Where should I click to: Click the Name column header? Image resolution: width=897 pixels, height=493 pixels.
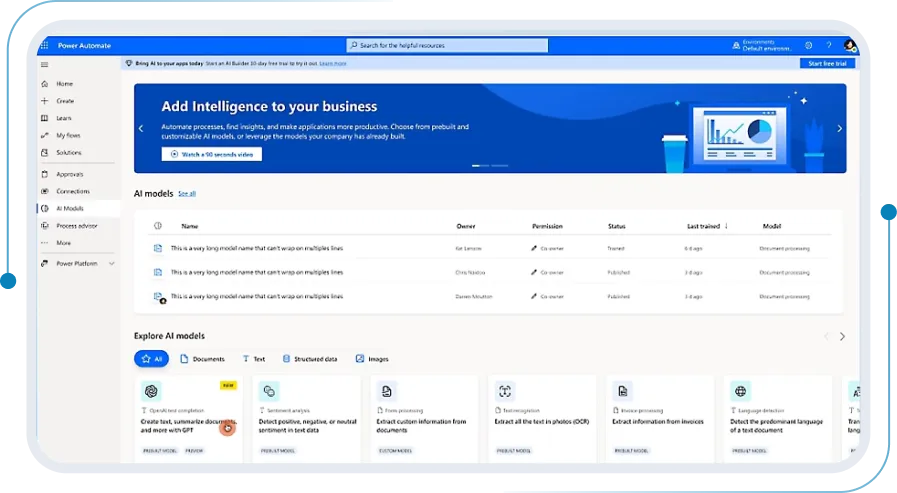(x=189, y=226)
